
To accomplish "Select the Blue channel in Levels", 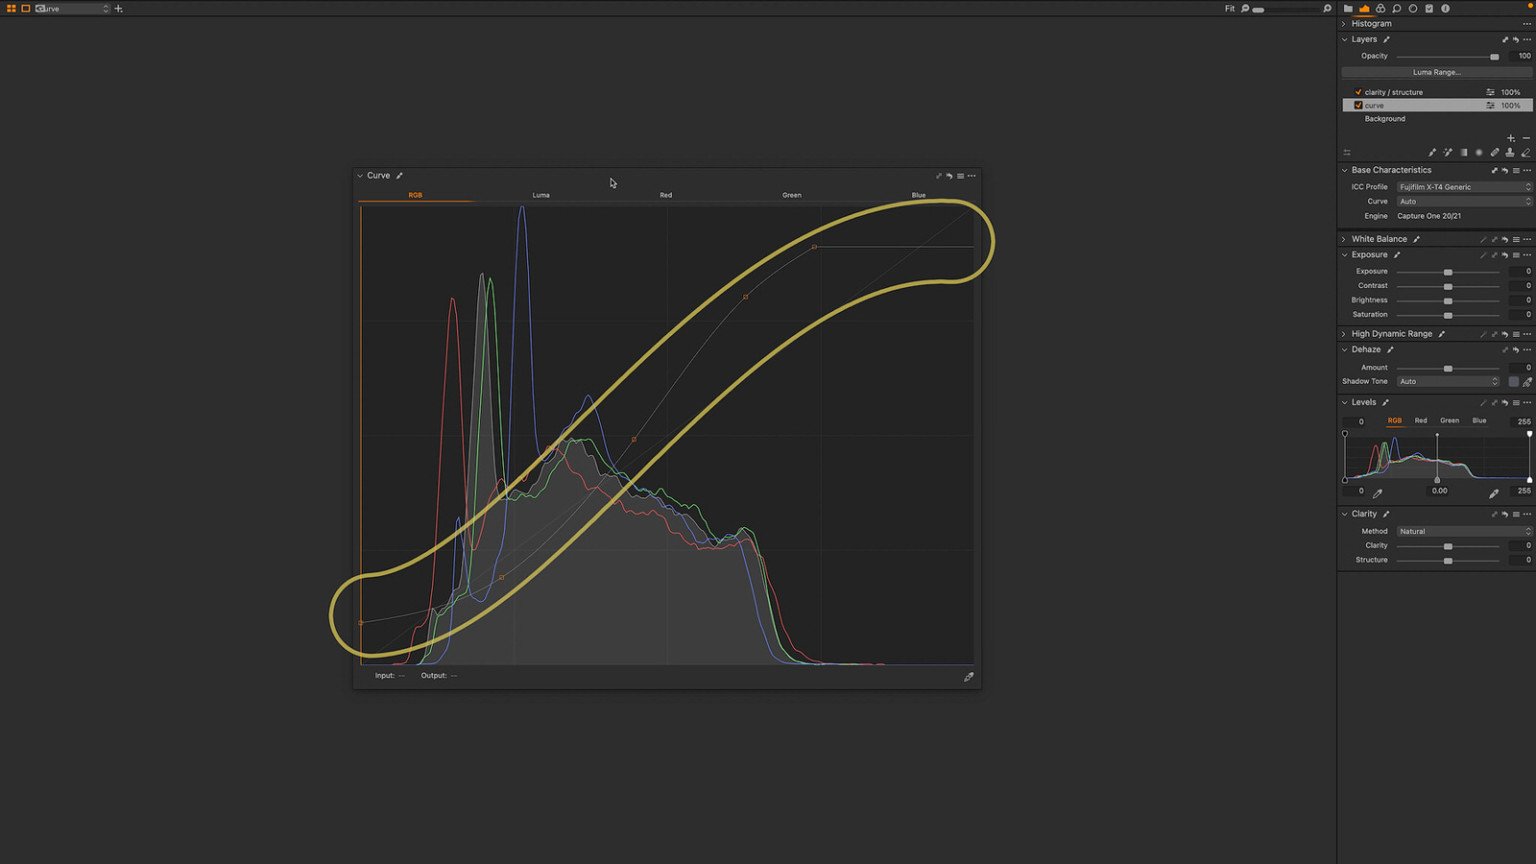I will 1479,420.
